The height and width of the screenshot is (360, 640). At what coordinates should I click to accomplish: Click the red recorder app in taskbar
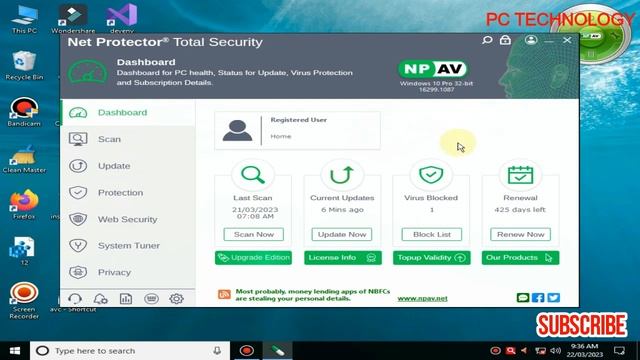coord(247,351)
